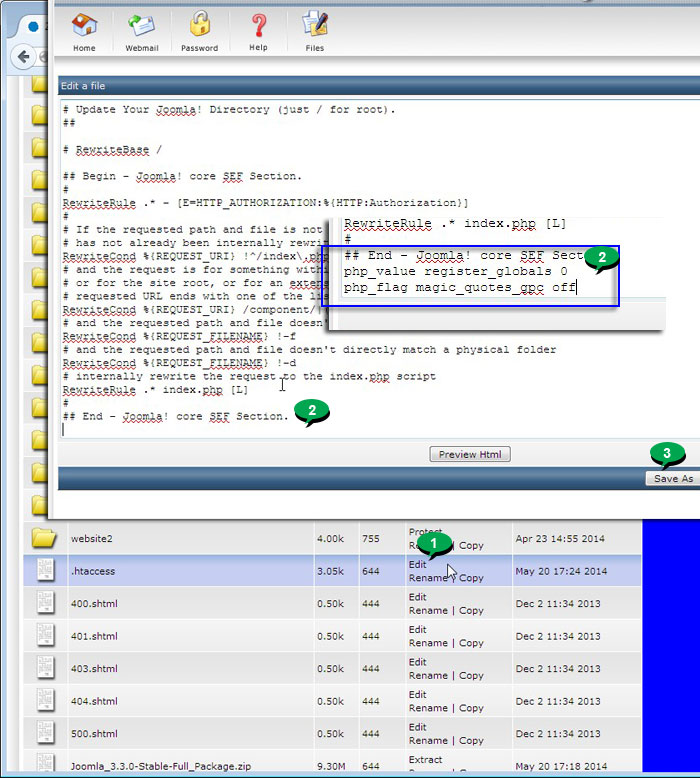Open the 400.shtml file name
Screen dimensions: 700x778
pyautogui.click(x=94, y=604)
